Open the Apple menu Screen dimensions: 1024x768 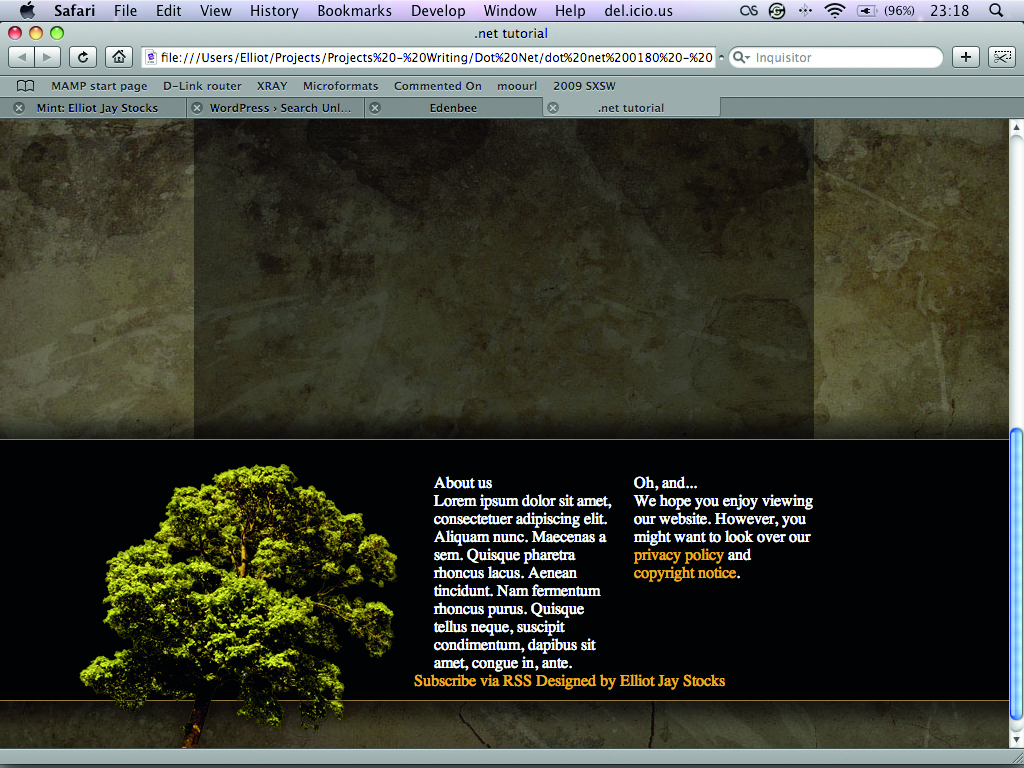pyautogui.click(x=27, y=10)
